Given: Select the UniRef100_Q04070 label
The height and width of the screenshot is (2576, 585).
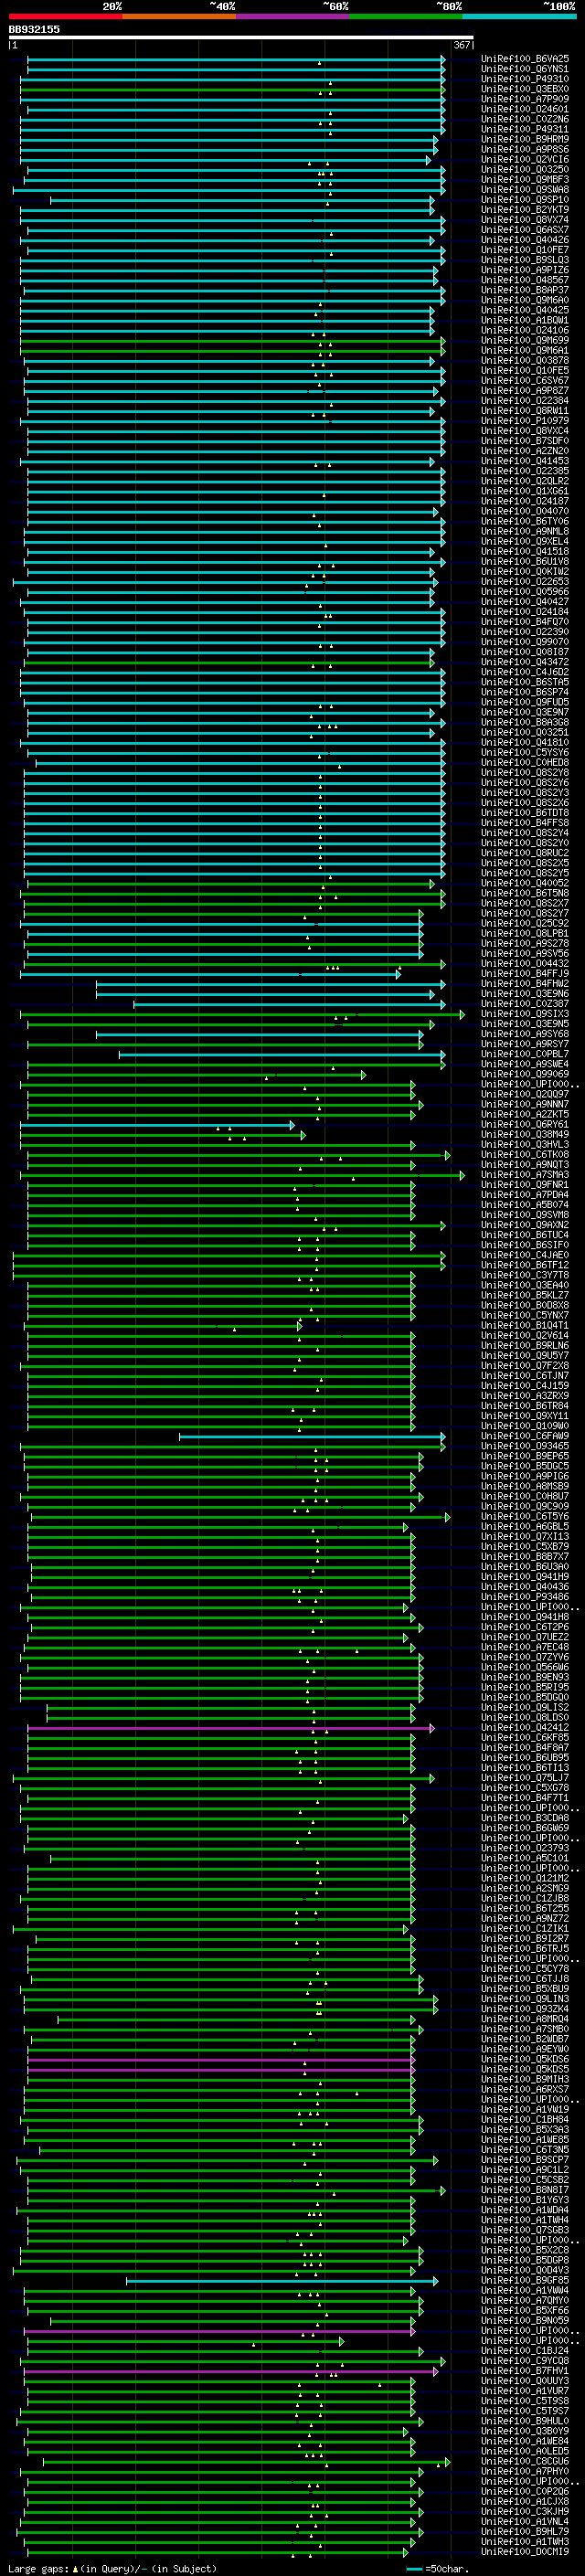Looking at the screenshot, I should click(x=525, y=511).
